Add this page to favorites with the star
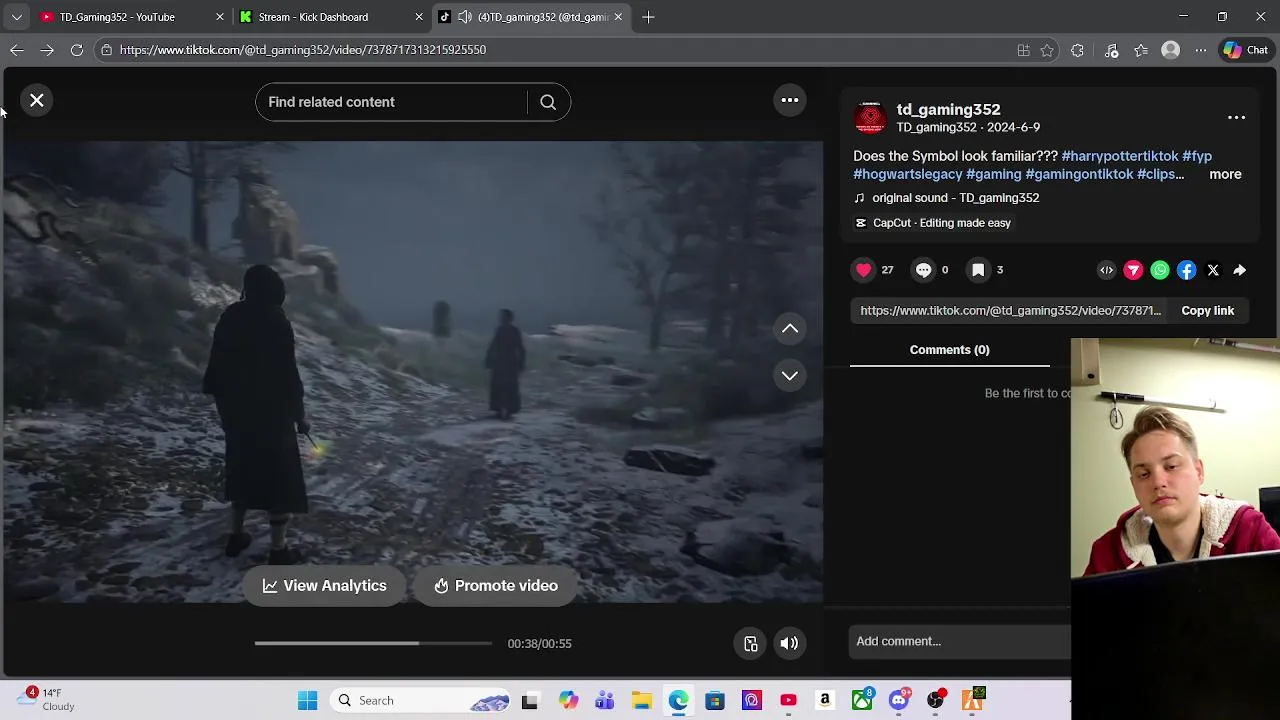Viewport: 1280px width, 720px height. pos(1047,50)
